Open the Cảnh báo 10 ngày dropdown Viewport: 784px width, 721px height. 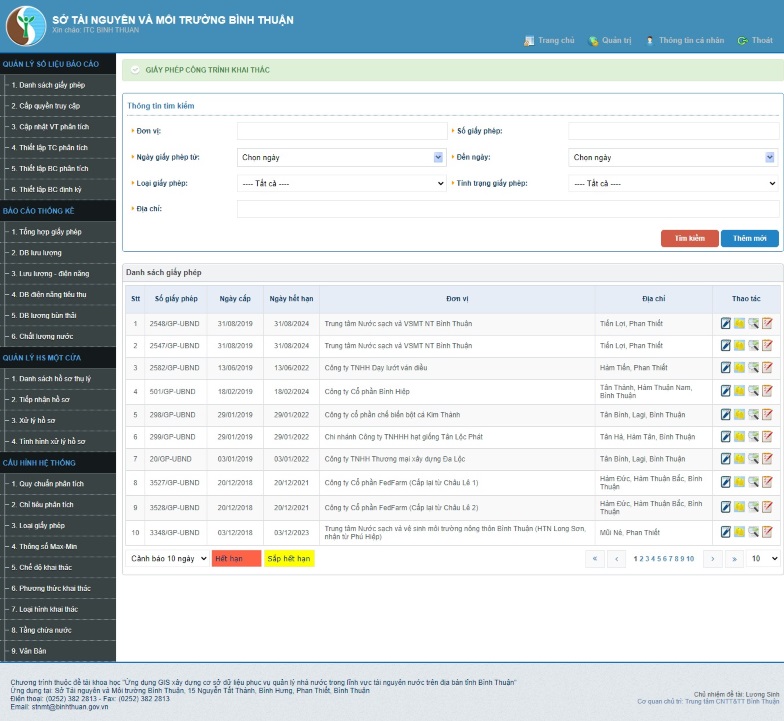pyautogui.click(x=167, y=558)
